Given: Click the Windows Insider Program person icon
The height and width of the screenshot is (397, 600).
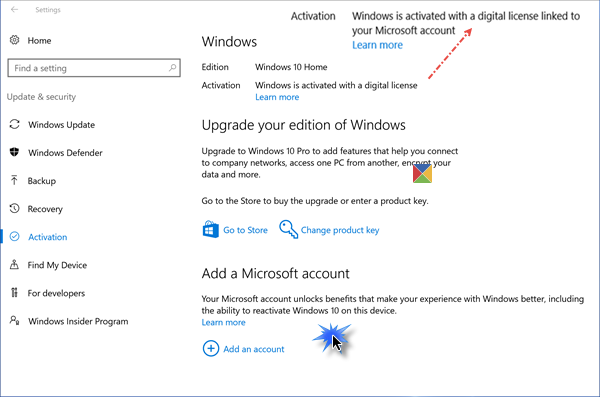Looking at the screenshot, I should point(15,320).
